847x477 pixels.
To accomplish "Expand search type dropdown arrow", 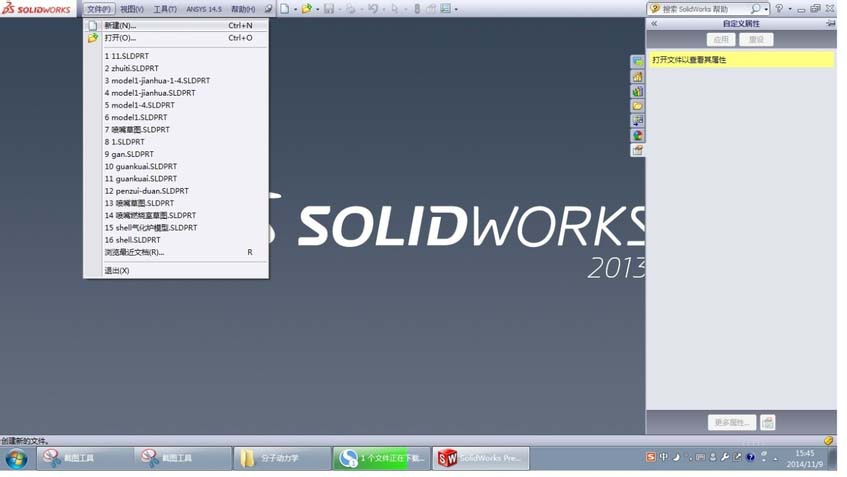I will click(x=766, y=9).
